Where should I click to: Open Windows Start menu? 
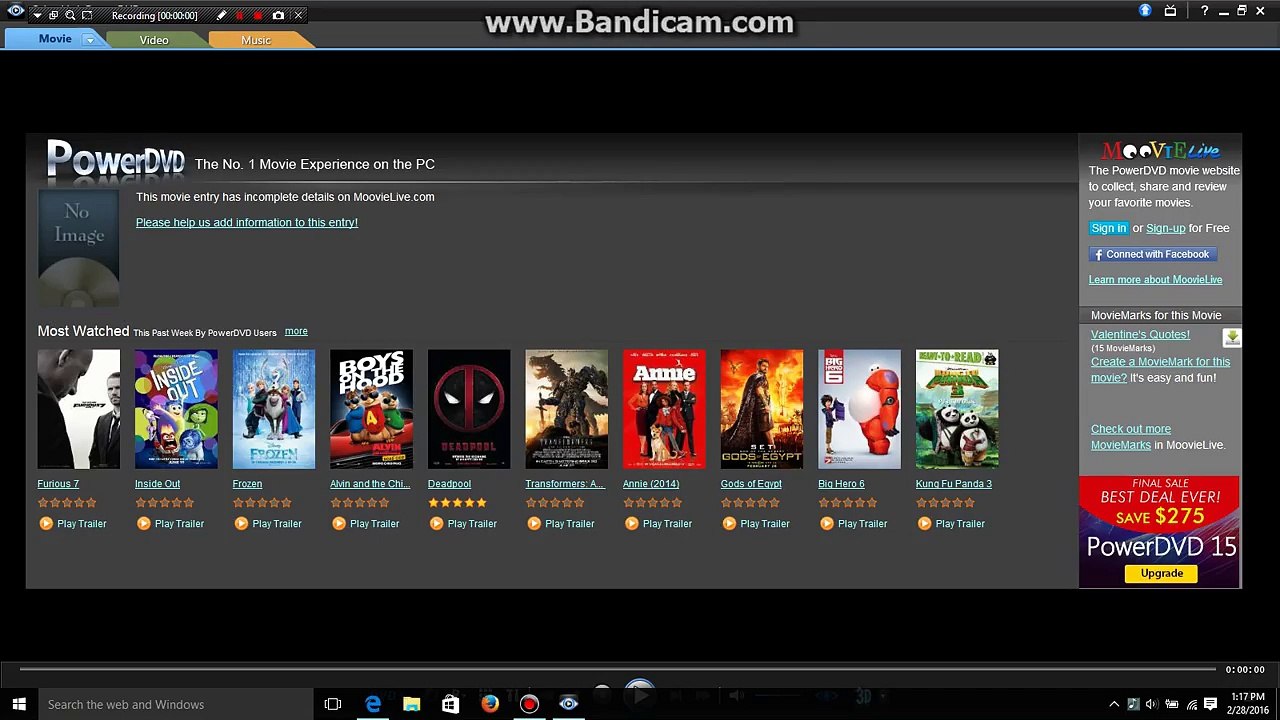[18, 704]
